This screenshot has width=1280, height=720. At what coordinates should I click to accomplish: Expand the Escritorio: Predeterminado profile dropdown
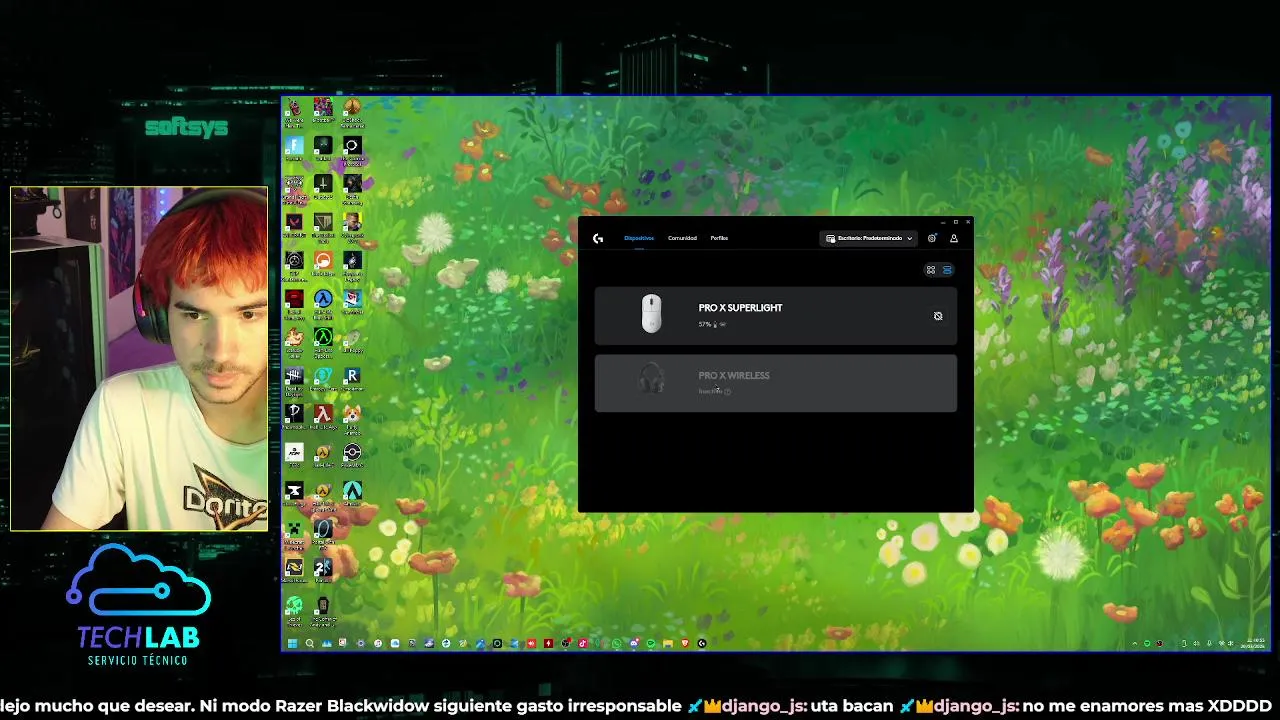tap(869, 238)
